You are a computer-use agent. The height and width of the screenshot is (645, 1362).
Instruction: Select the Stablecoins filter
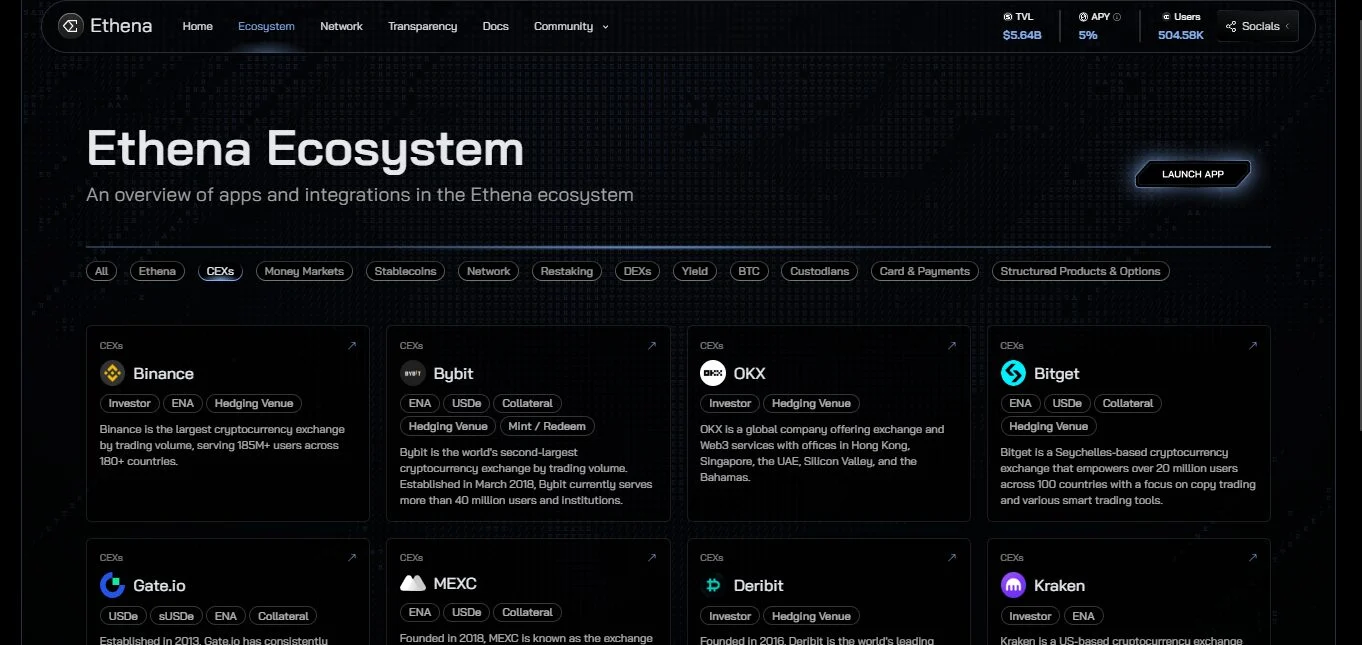click(x=405, y=271)
